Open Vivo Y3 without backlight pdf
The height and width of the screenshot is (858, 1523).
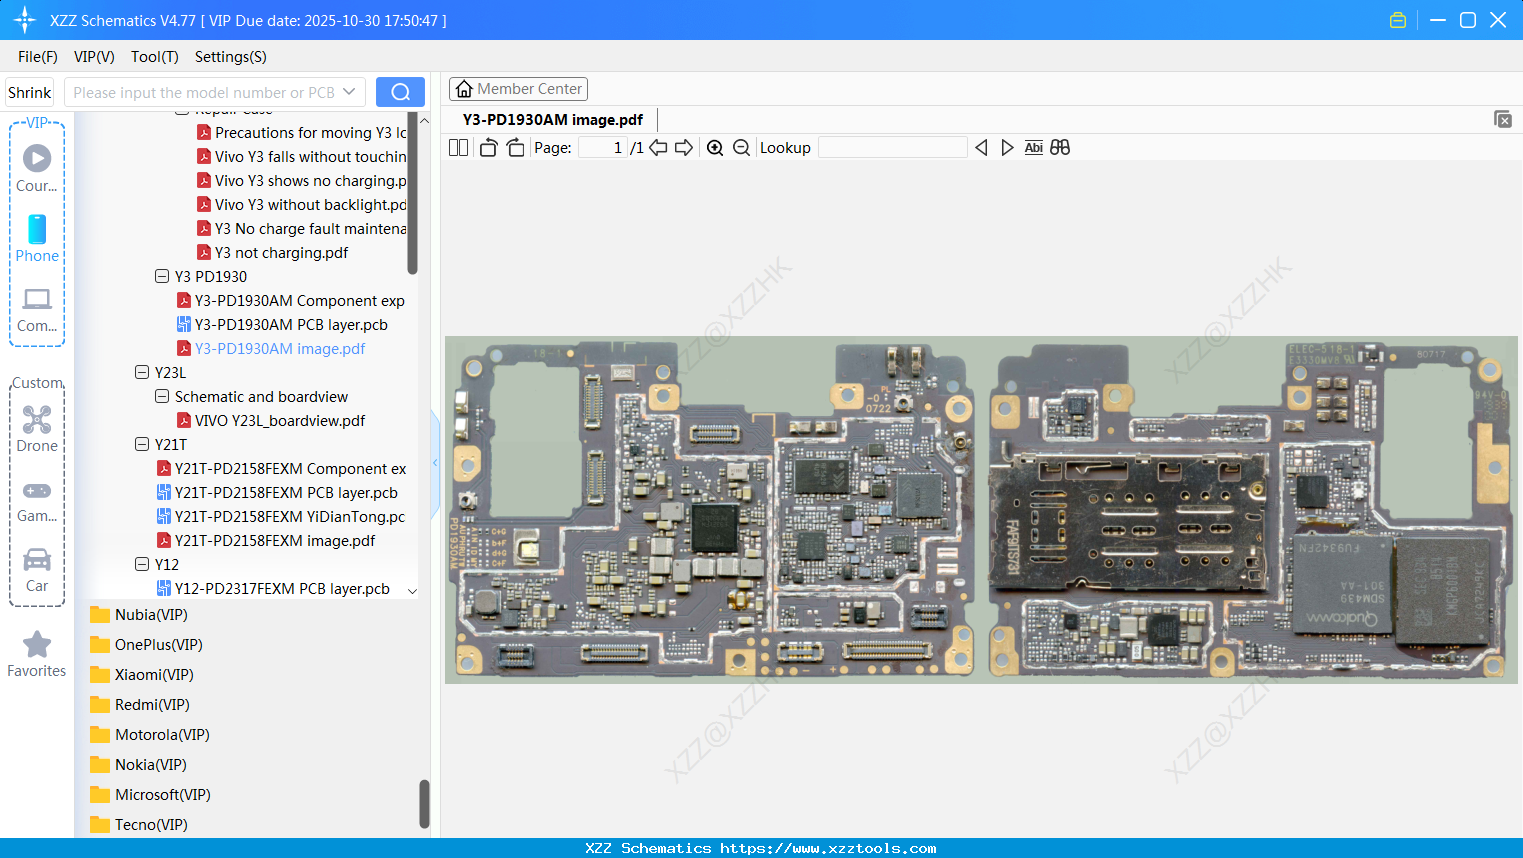click(301, 204)
